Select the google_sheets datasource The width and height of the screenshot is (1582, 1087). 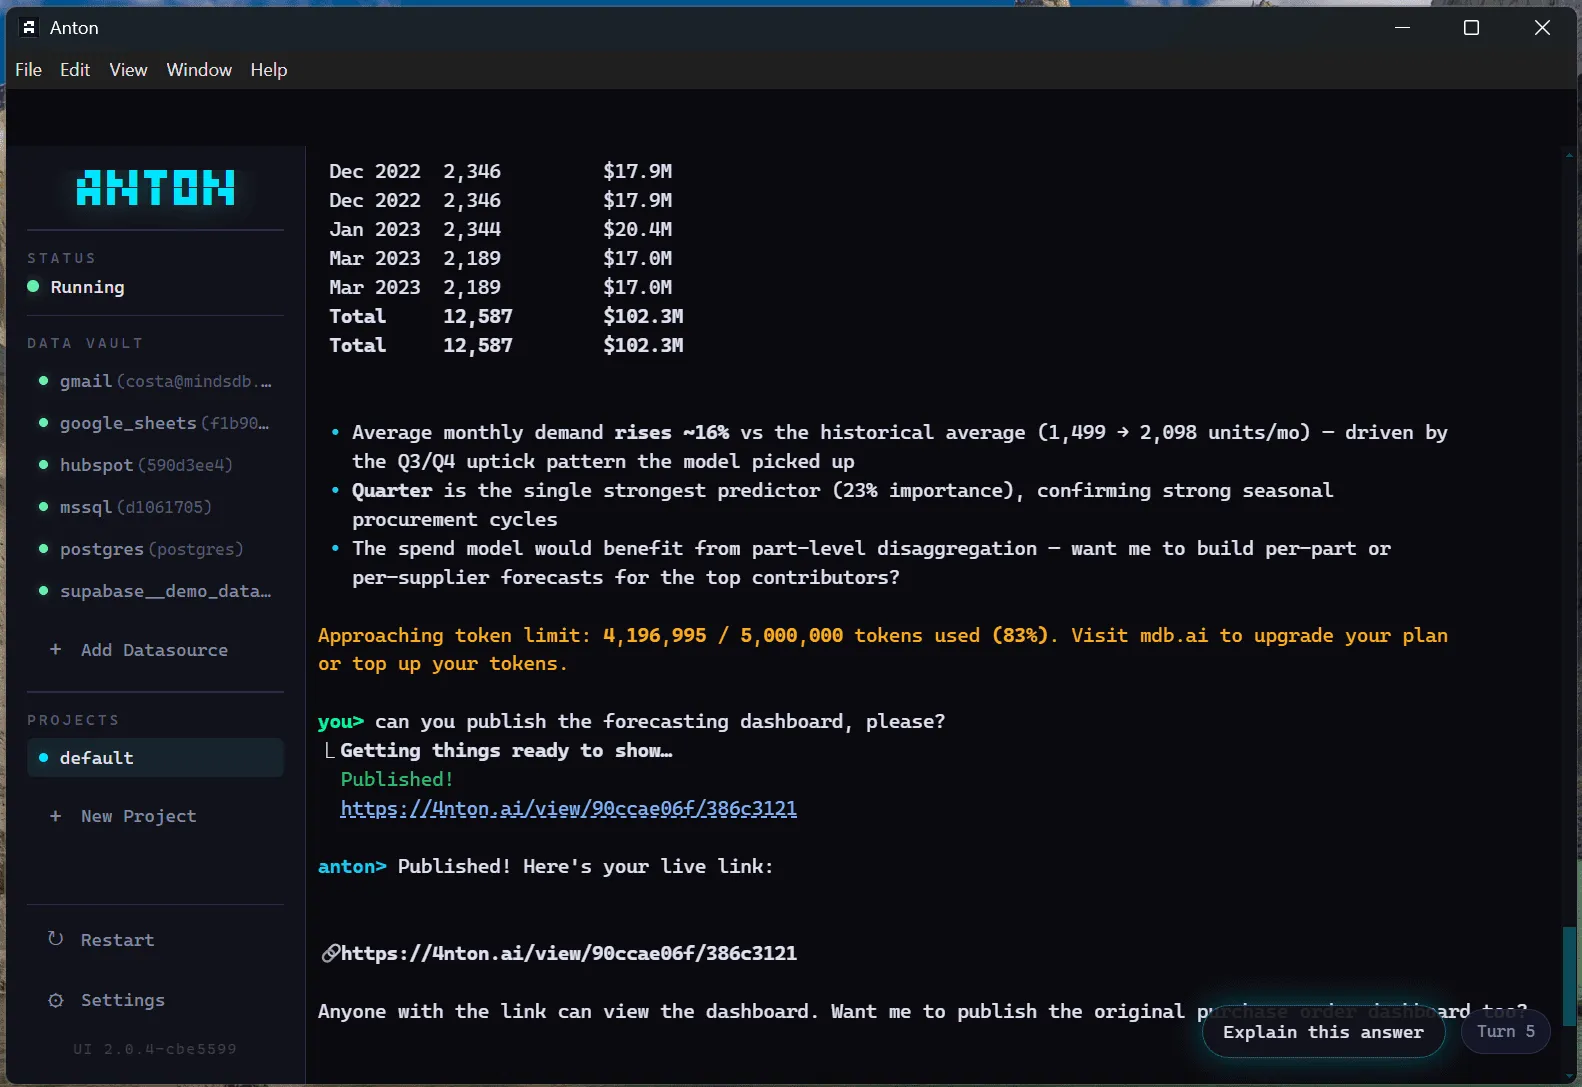coord(155,423)
